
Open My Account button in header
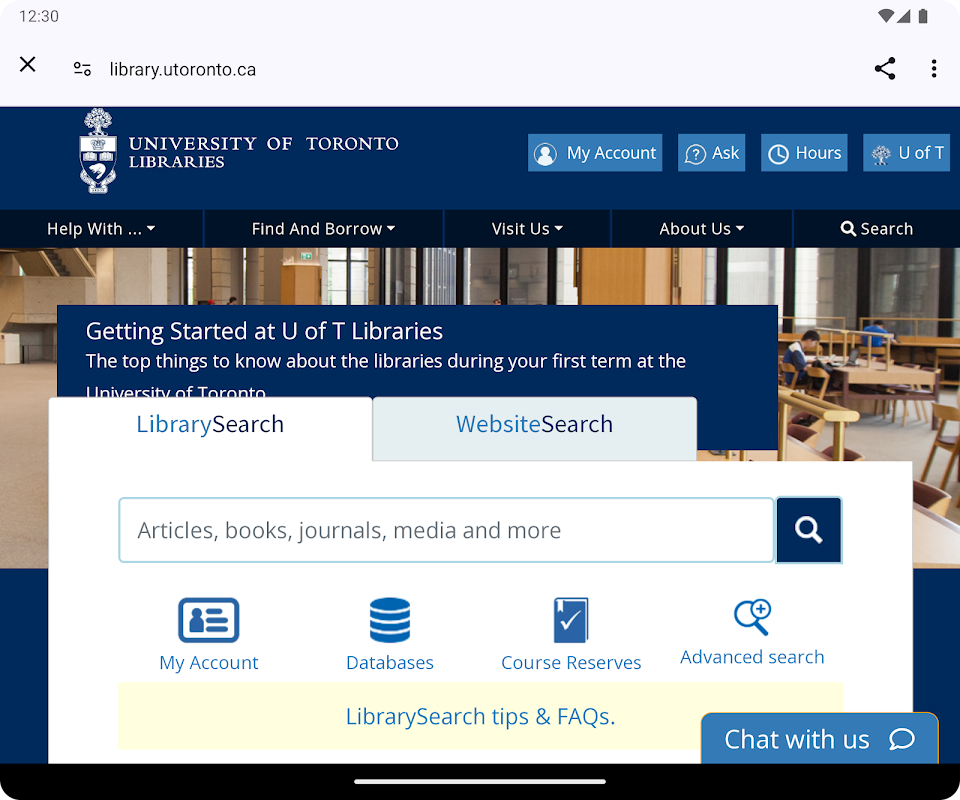coord(595,152)
